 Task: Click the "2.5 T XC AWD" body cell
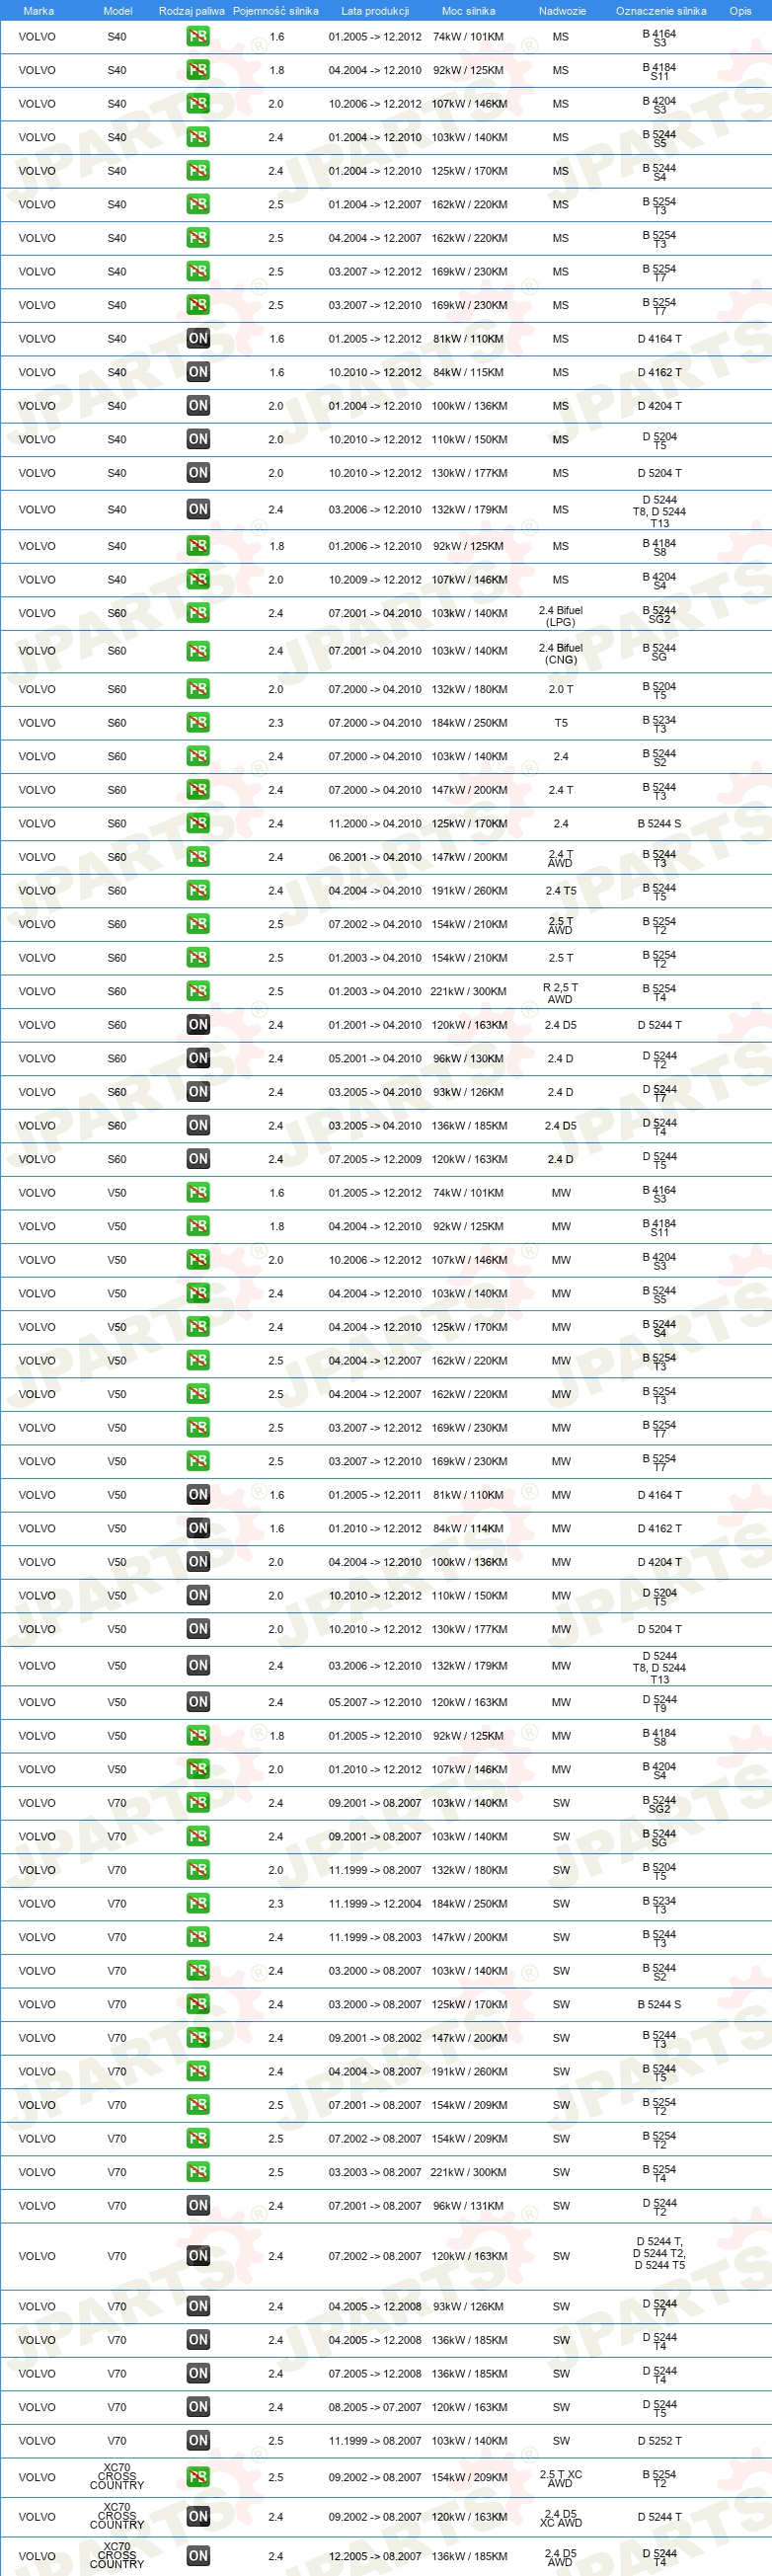coord(561,2479)
